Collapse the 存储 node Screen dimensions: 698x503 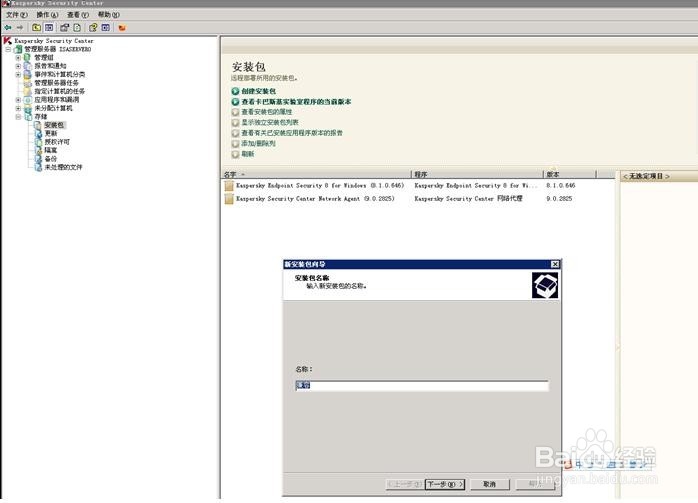tap(18, 117)
